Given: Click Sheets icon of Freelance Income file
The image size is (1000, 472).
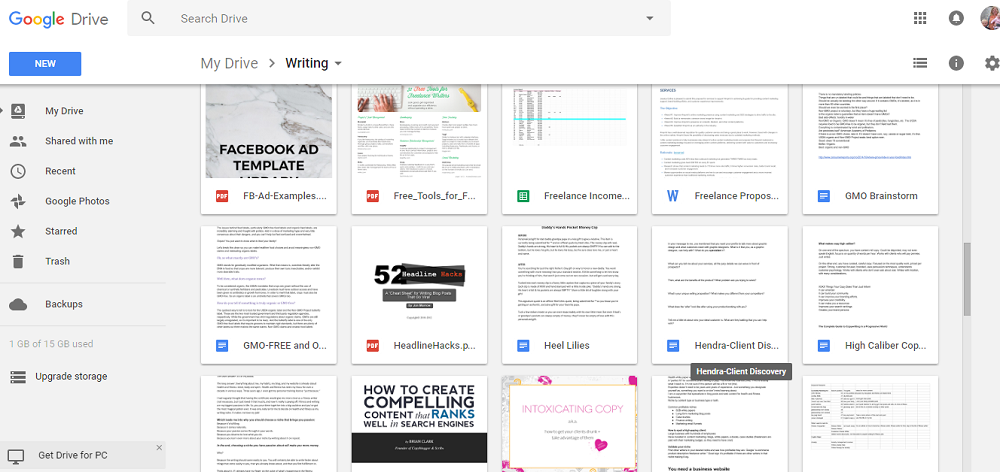Looking at the screenshot, I should pyautogui.click(x=523, y=196).
